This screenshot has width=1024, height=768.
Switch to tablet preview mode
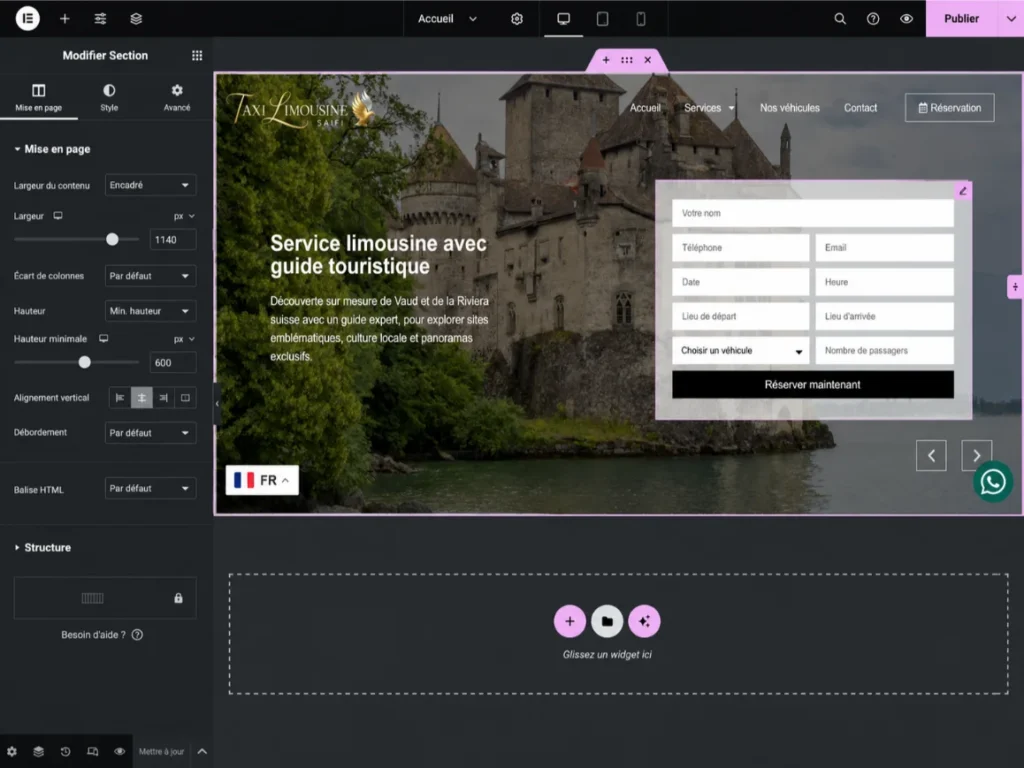pyautogui.click(x=602, y=18)
